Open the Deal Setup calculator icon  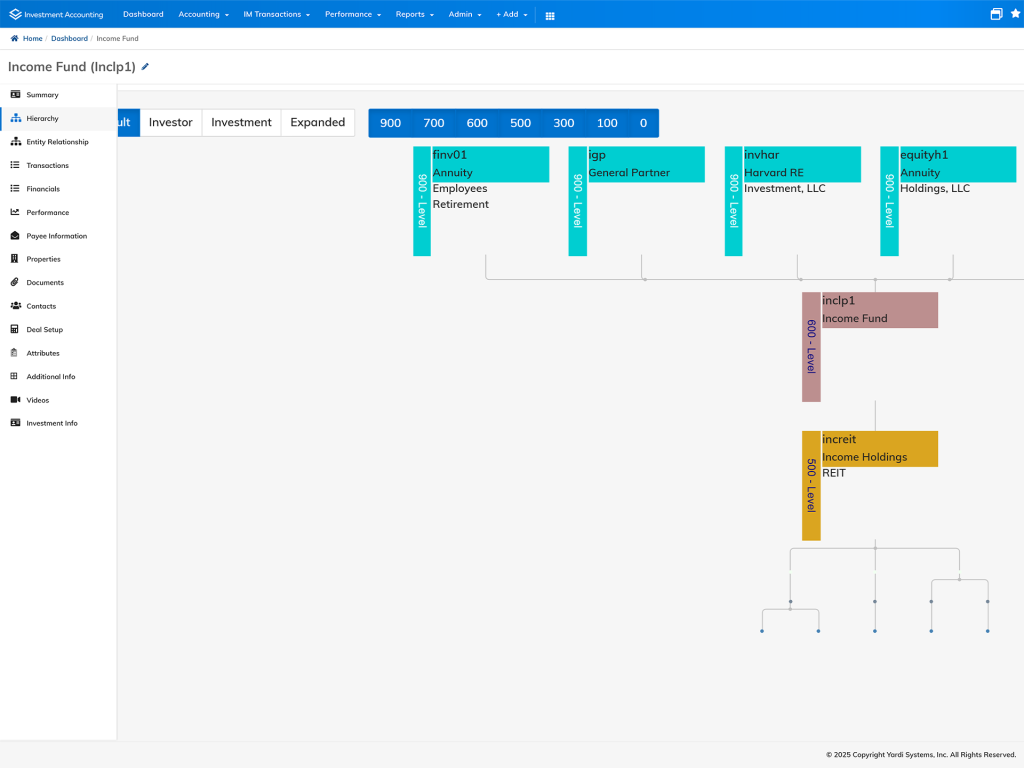(x=14, y=329)
